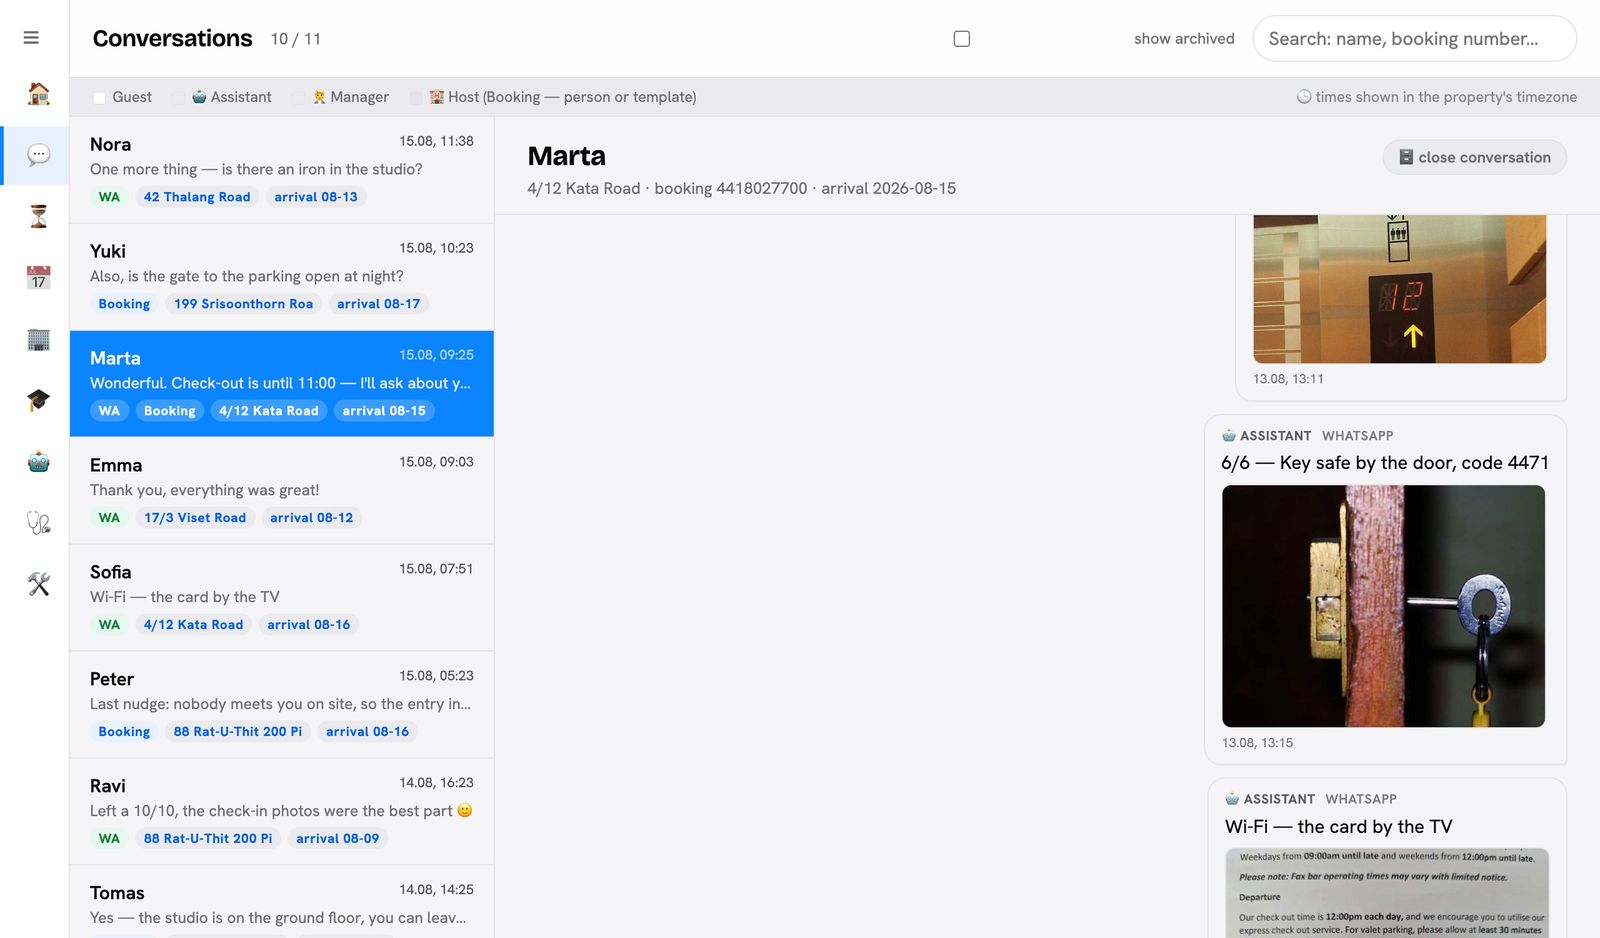
Task: Click the show archived label
Action: pyautogui.click(x=1184, y=39)
